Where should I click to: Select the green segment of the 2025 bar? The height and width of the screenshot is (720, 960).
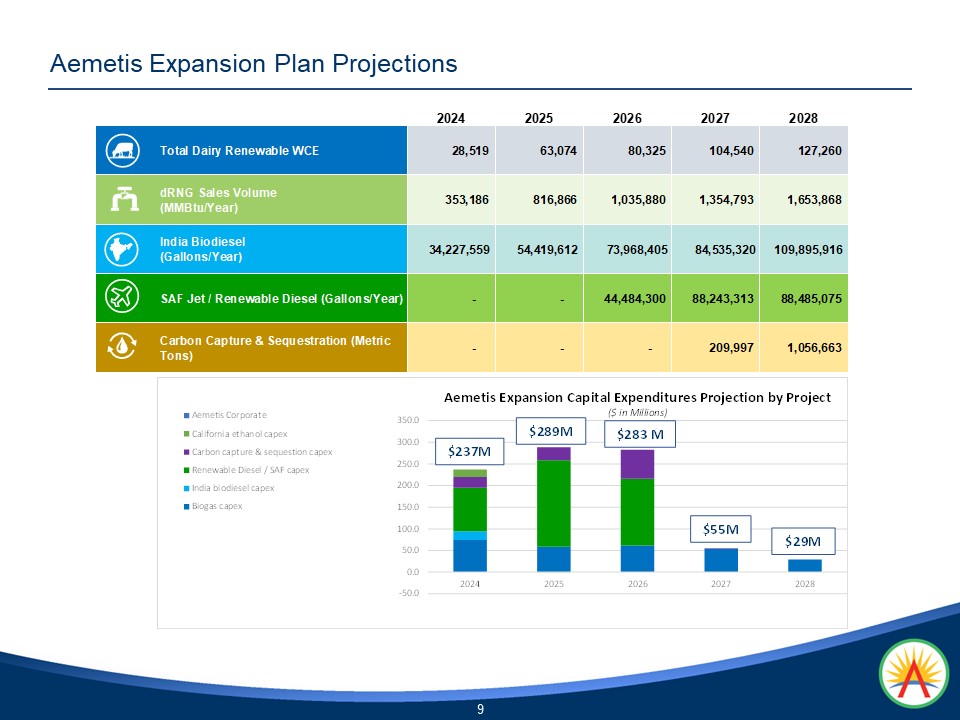click(553, 503)
